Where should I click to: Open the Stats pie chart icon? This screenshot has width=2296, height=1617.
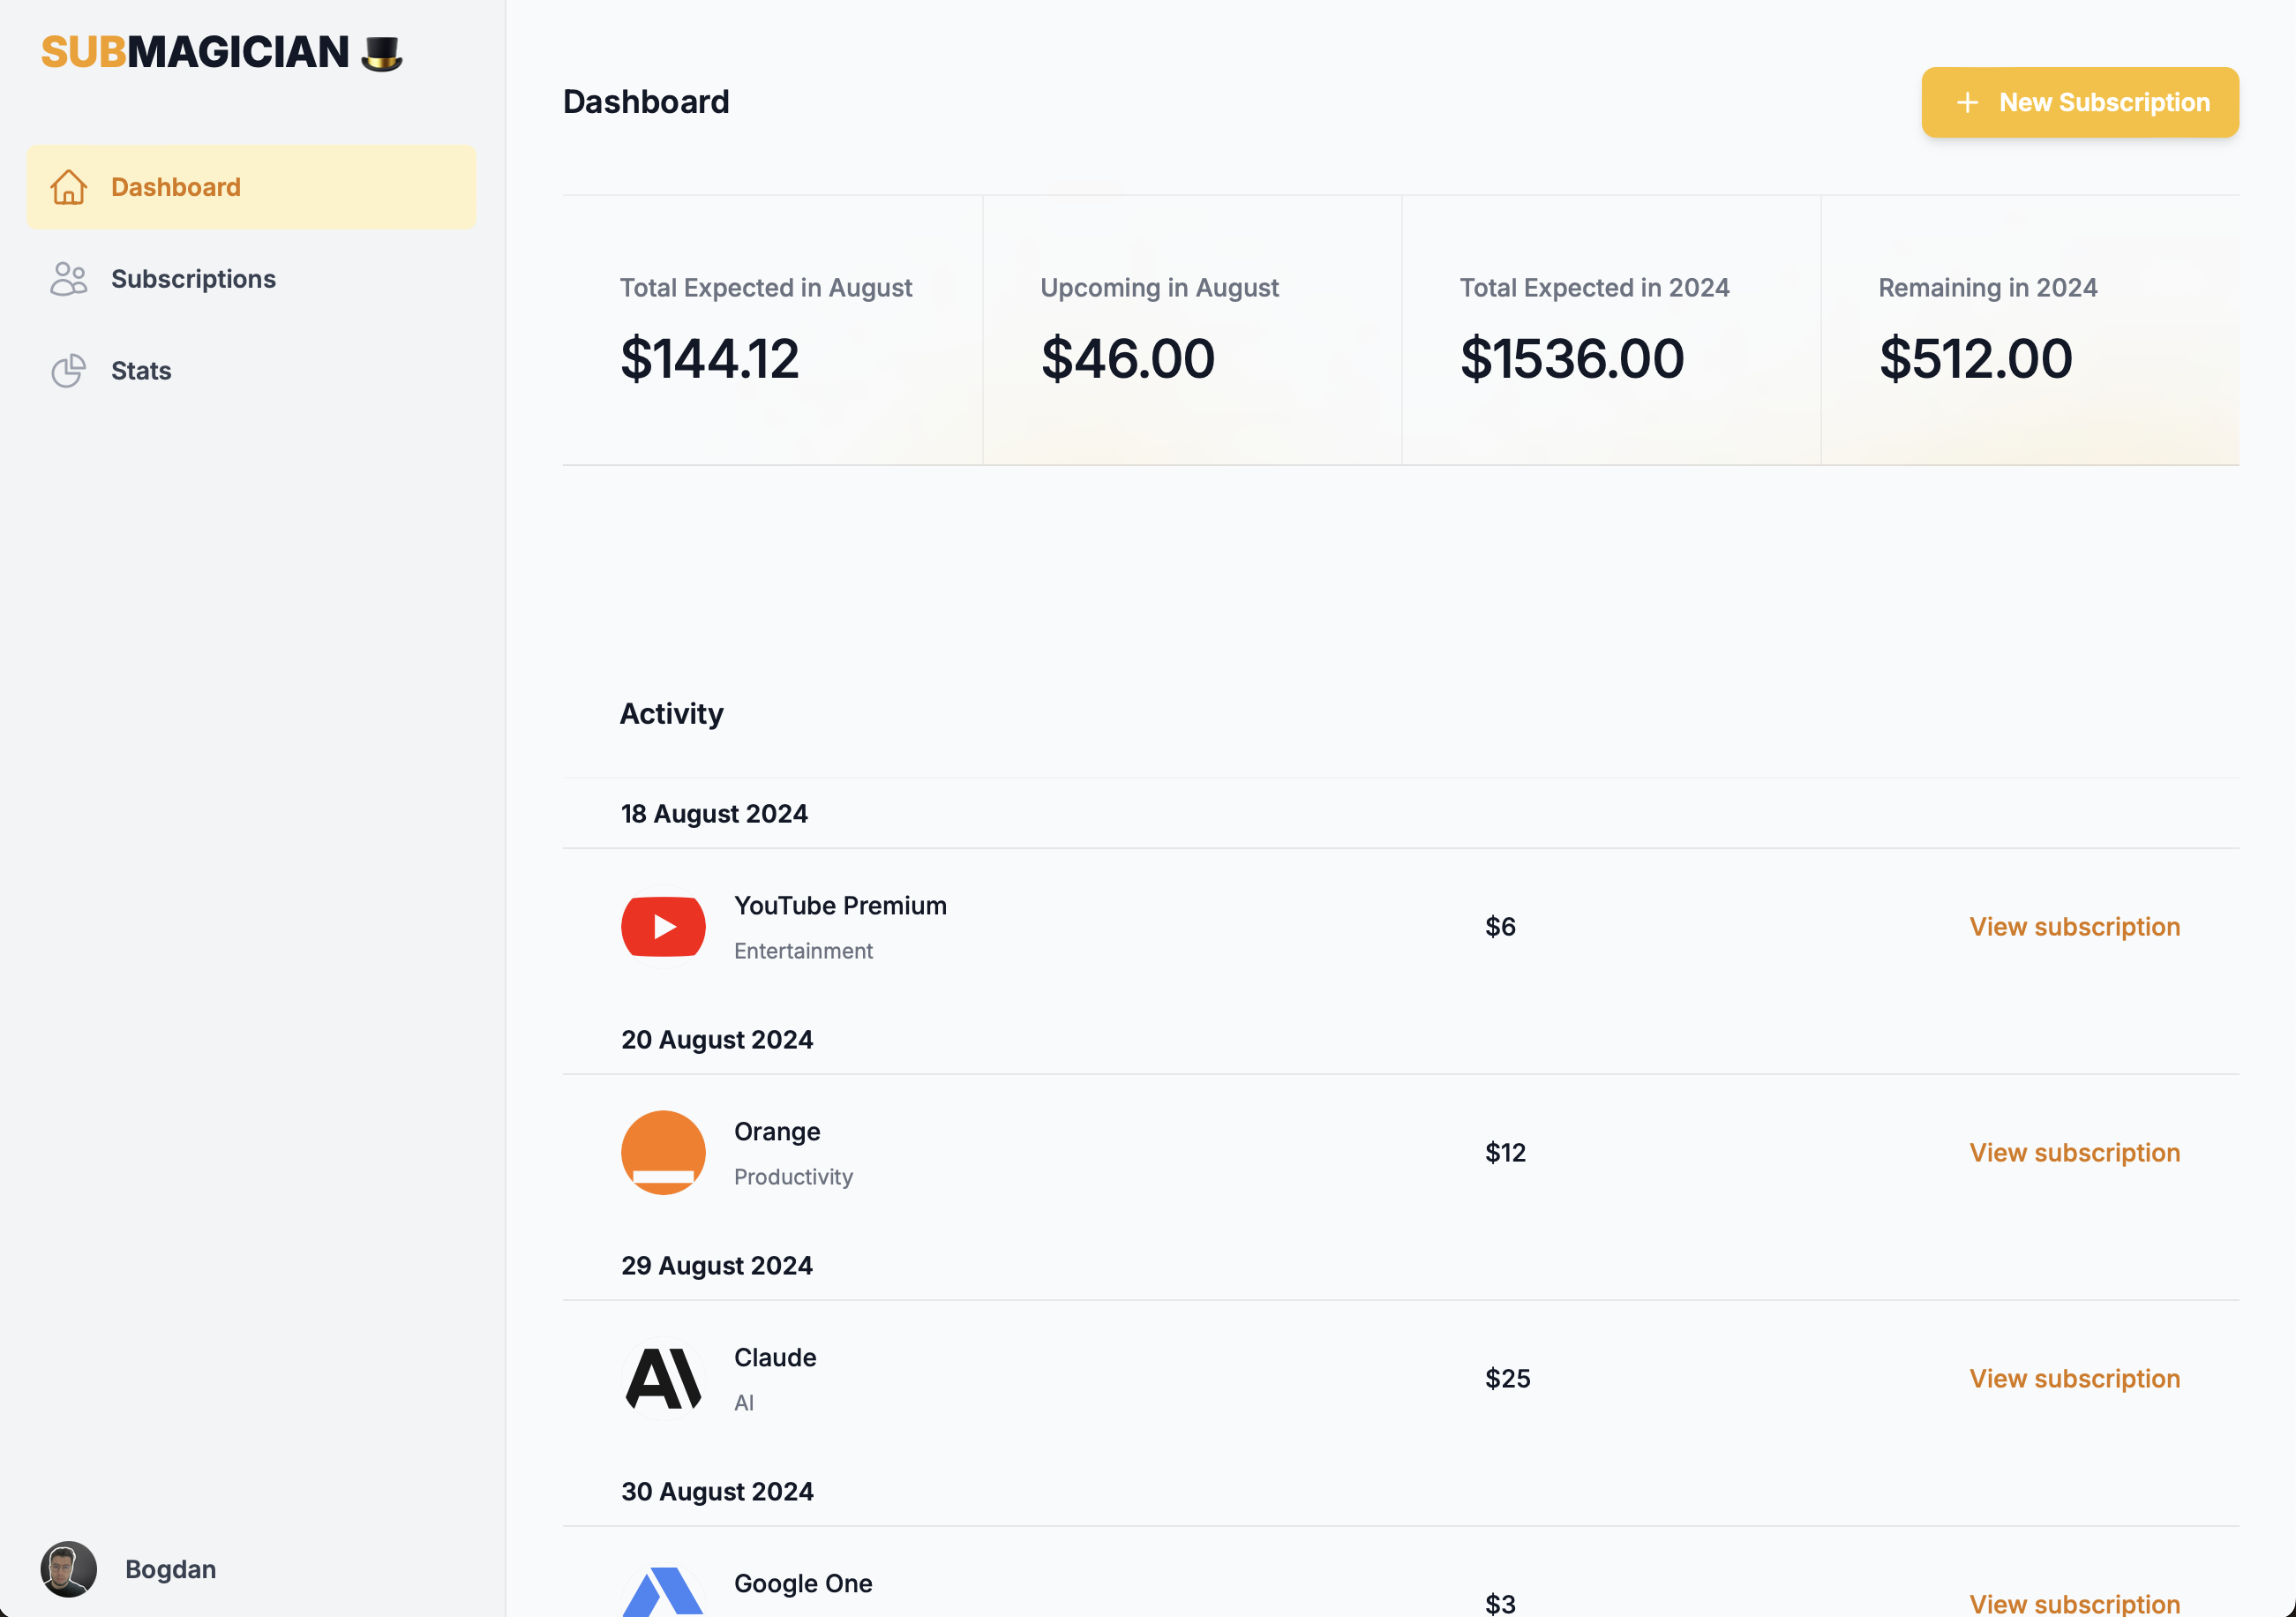coord(67,370)
